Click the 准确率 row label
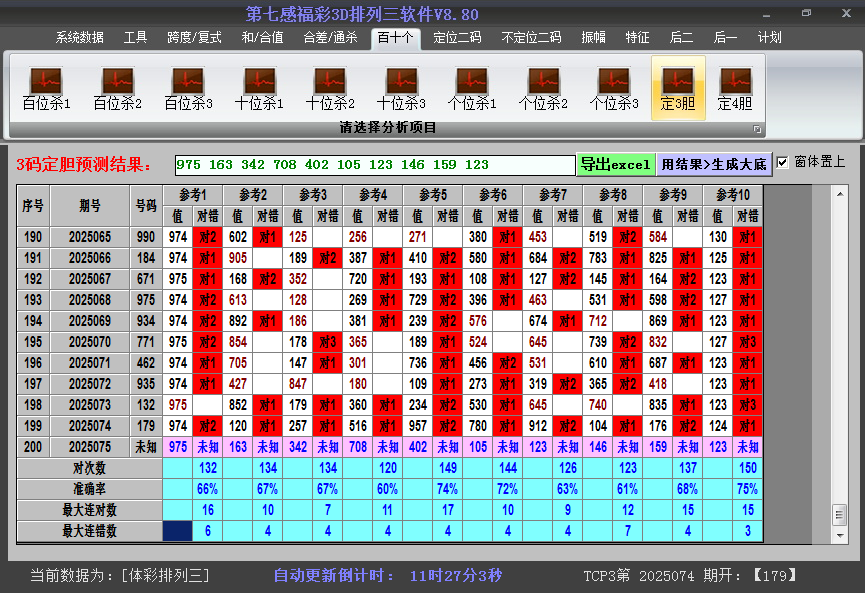The height and width of the screenshot is (593, 865). (x=89, y=489)
